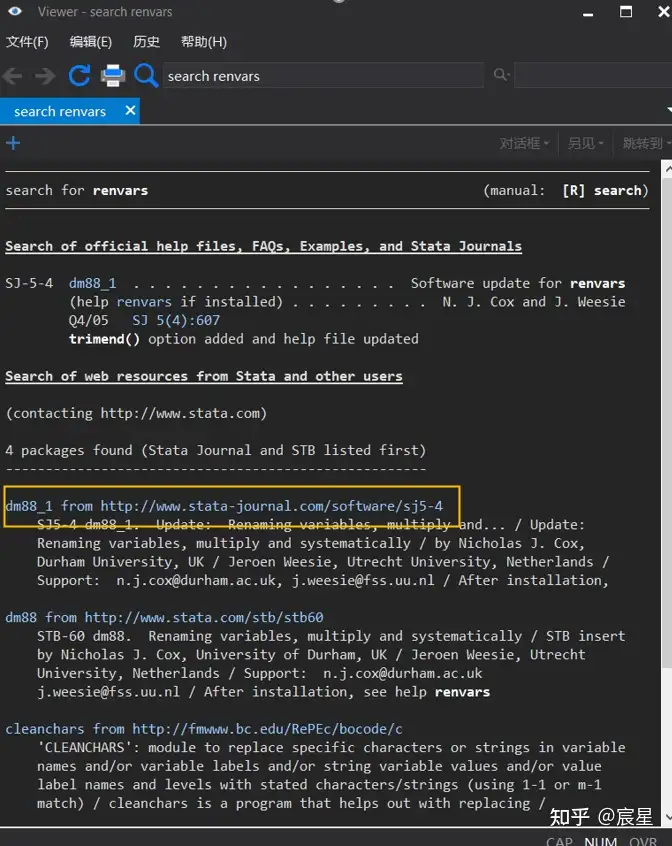Click 'Search of official help files' heading
Viewport: 672px width, 846px height.
(x=264, y=246)
